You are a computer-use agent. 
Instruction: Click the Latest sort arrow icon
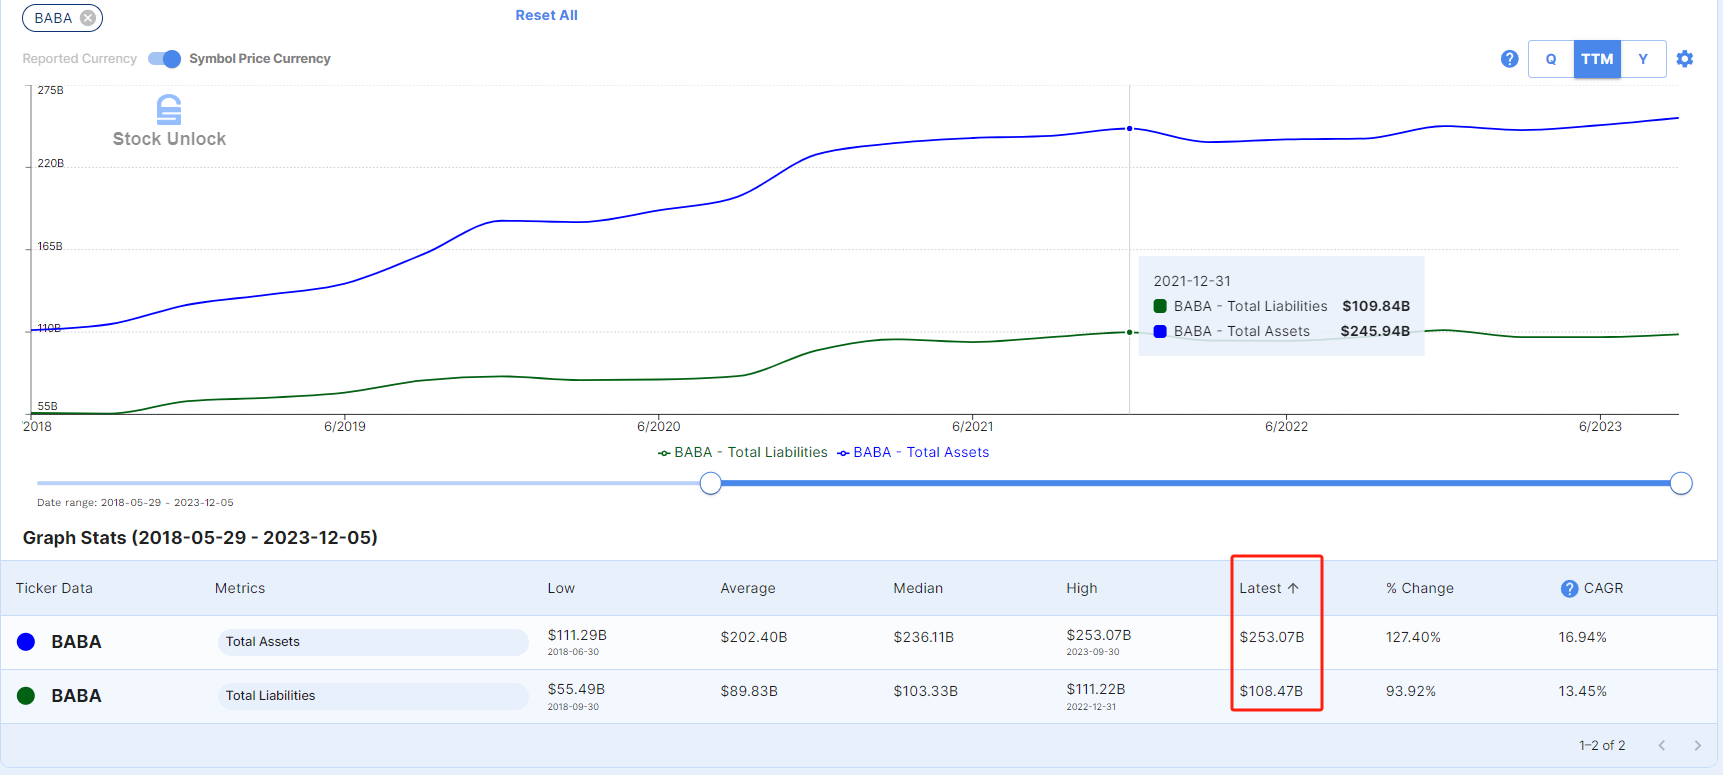(x=1293, y=588)
